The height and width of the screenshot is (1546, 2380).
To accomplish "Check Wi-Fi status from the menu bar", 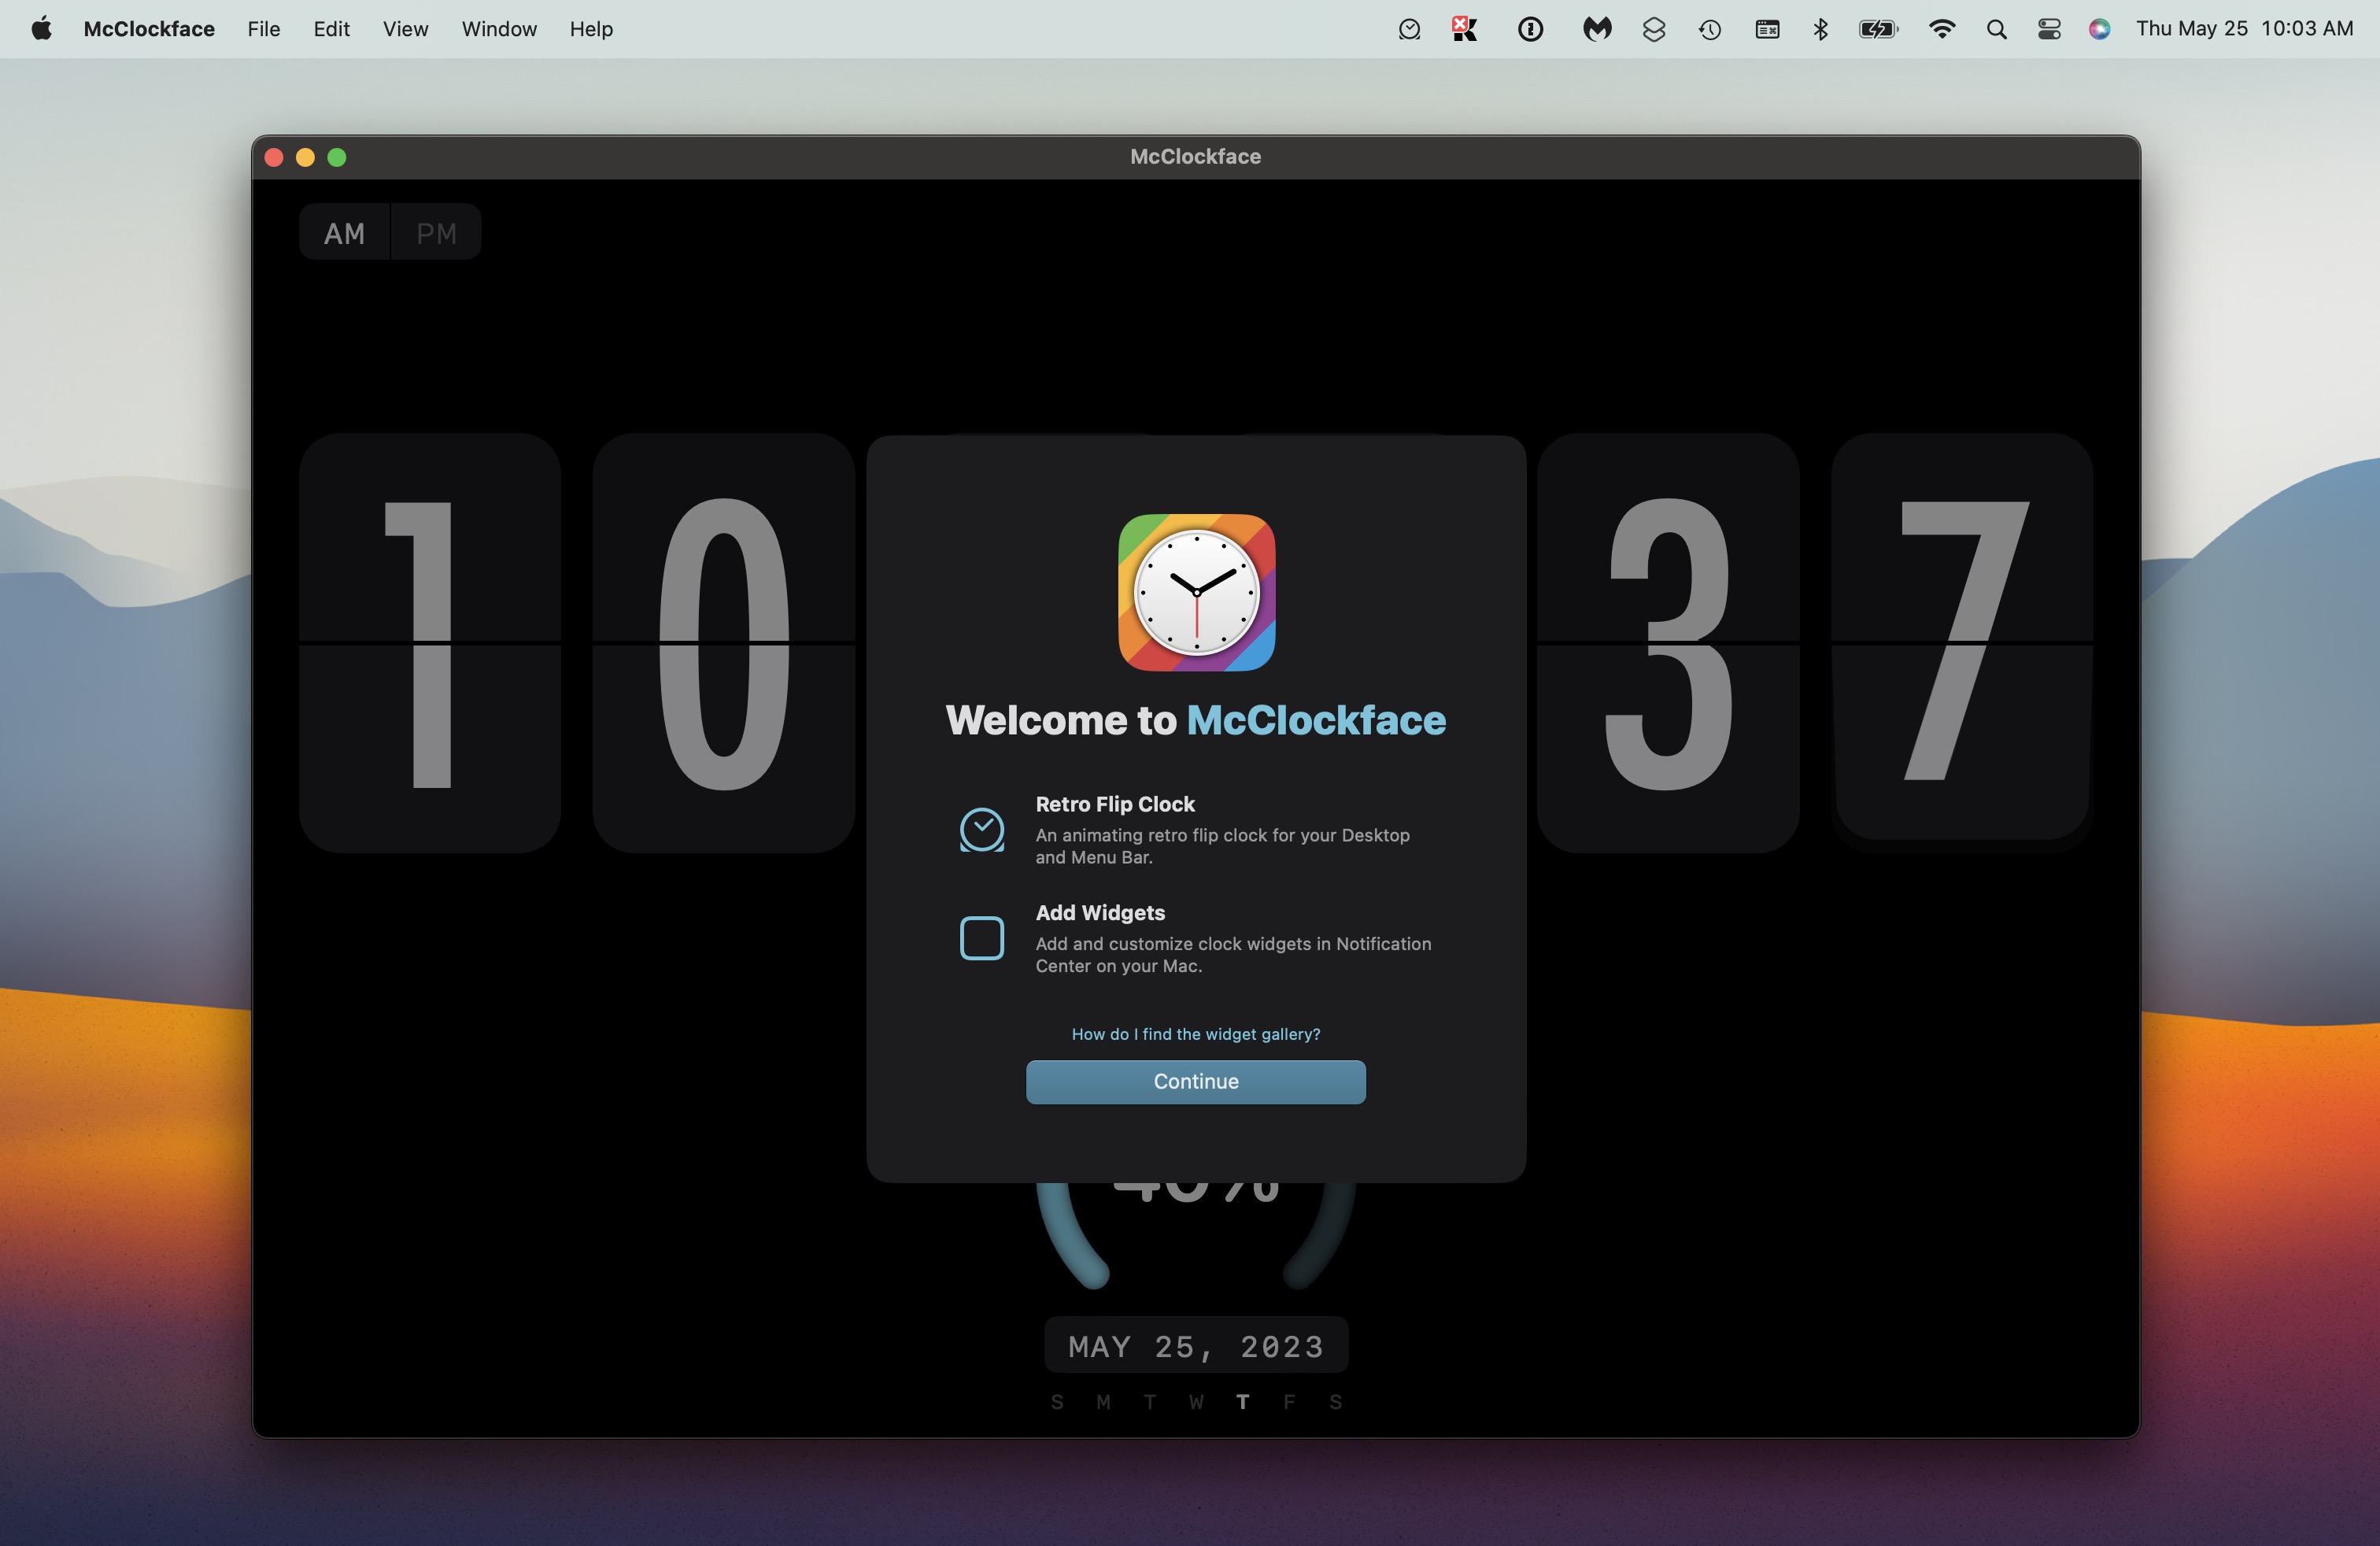I will point(1941,29).
